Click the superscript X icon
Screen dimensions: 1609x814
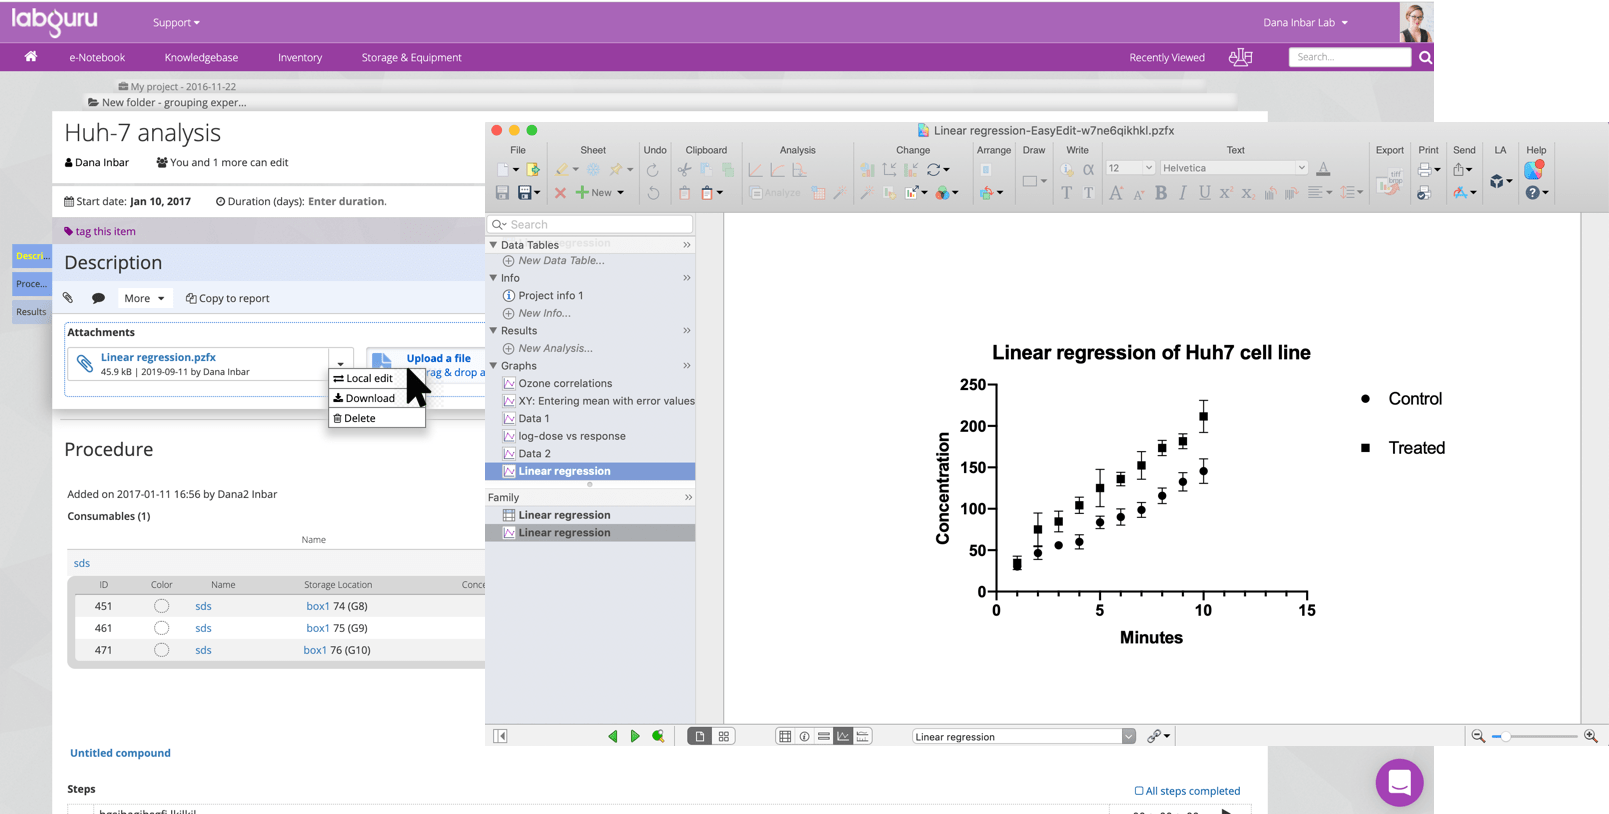[1226, 193]
